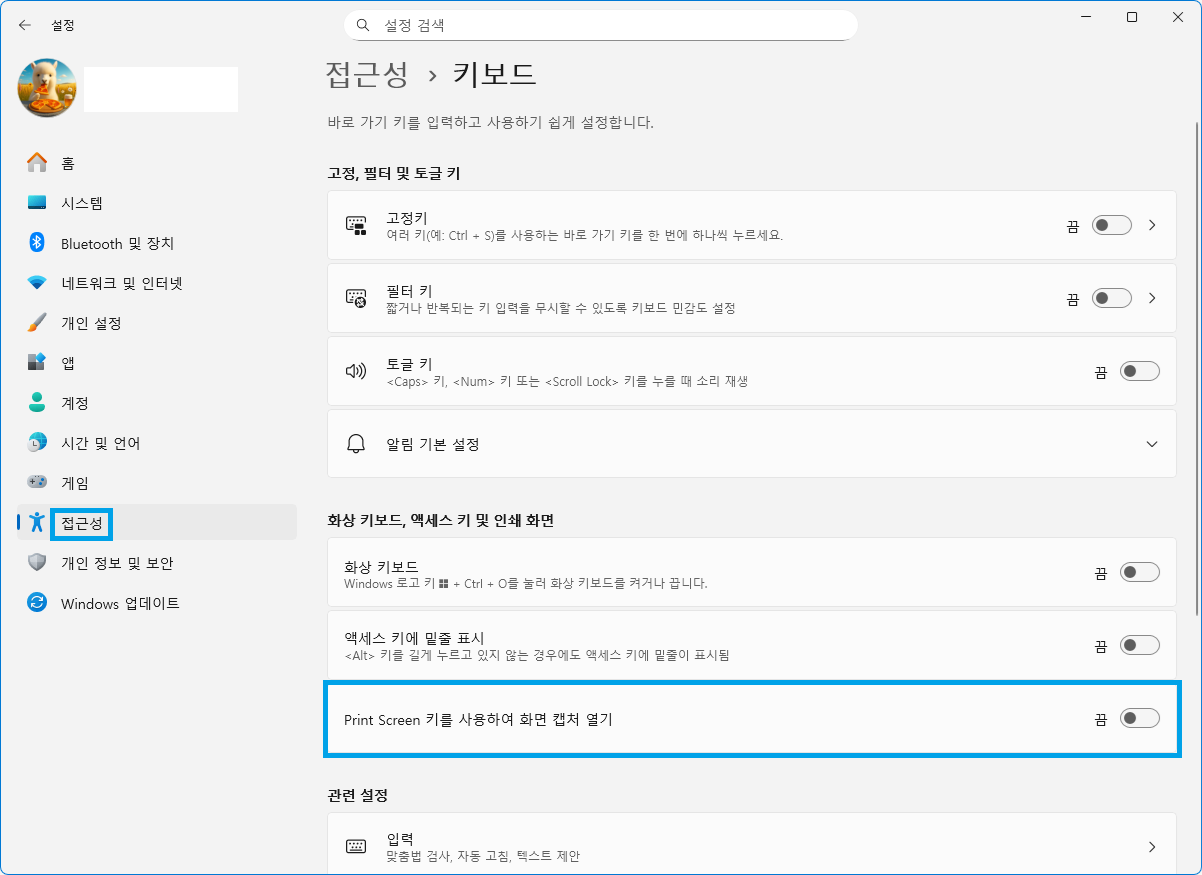Screen dimensions: 1202x875
Task: Click the 개인 정보 및 보안 shield icon
Action: click(x=37, y=563)
